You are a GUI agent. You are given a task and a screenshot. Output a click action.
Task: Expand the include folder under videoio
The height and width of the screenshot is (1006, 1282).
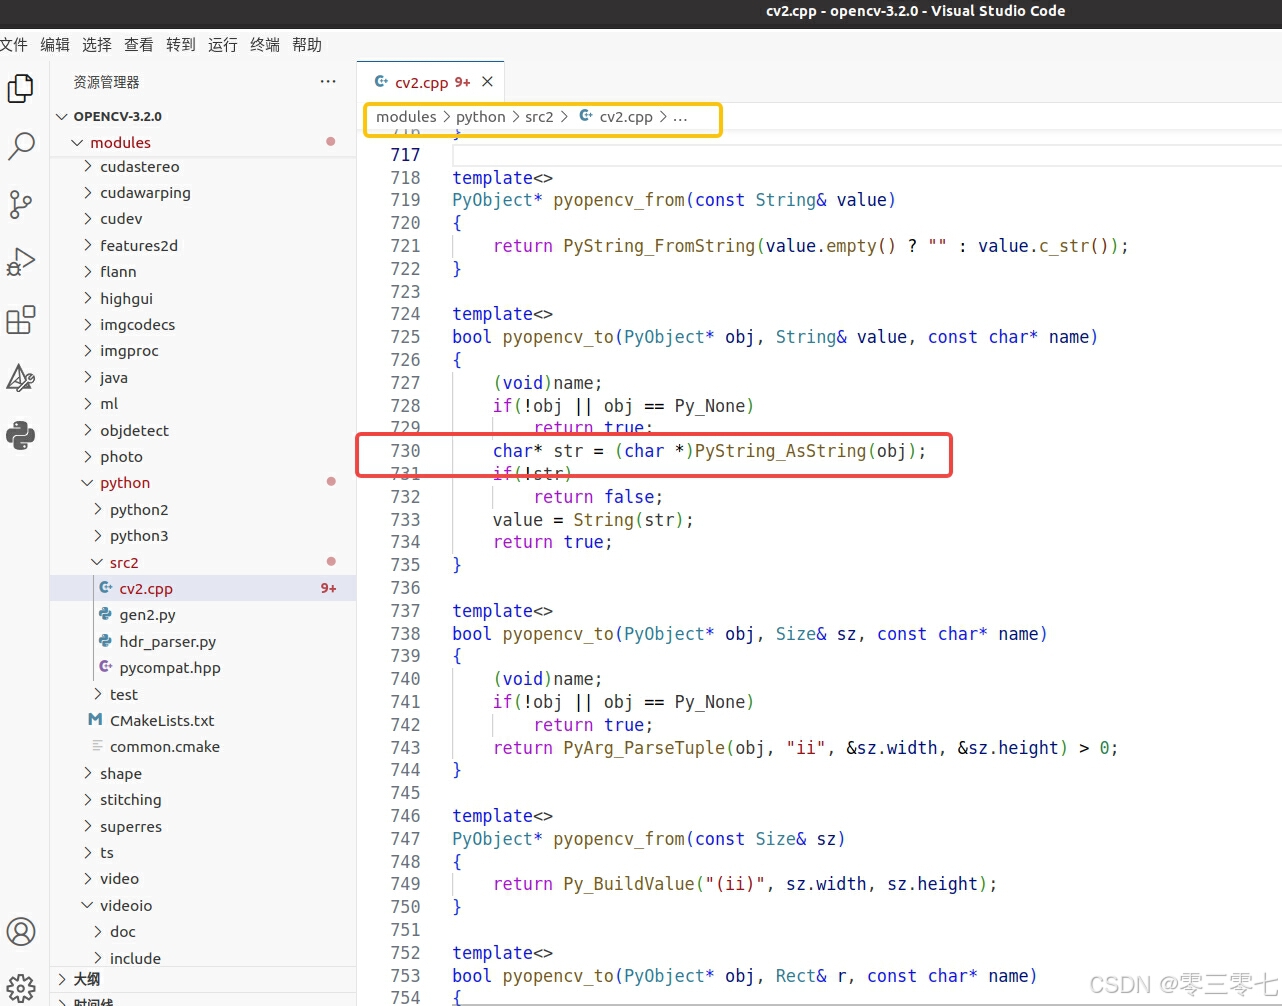pos(203,958)
